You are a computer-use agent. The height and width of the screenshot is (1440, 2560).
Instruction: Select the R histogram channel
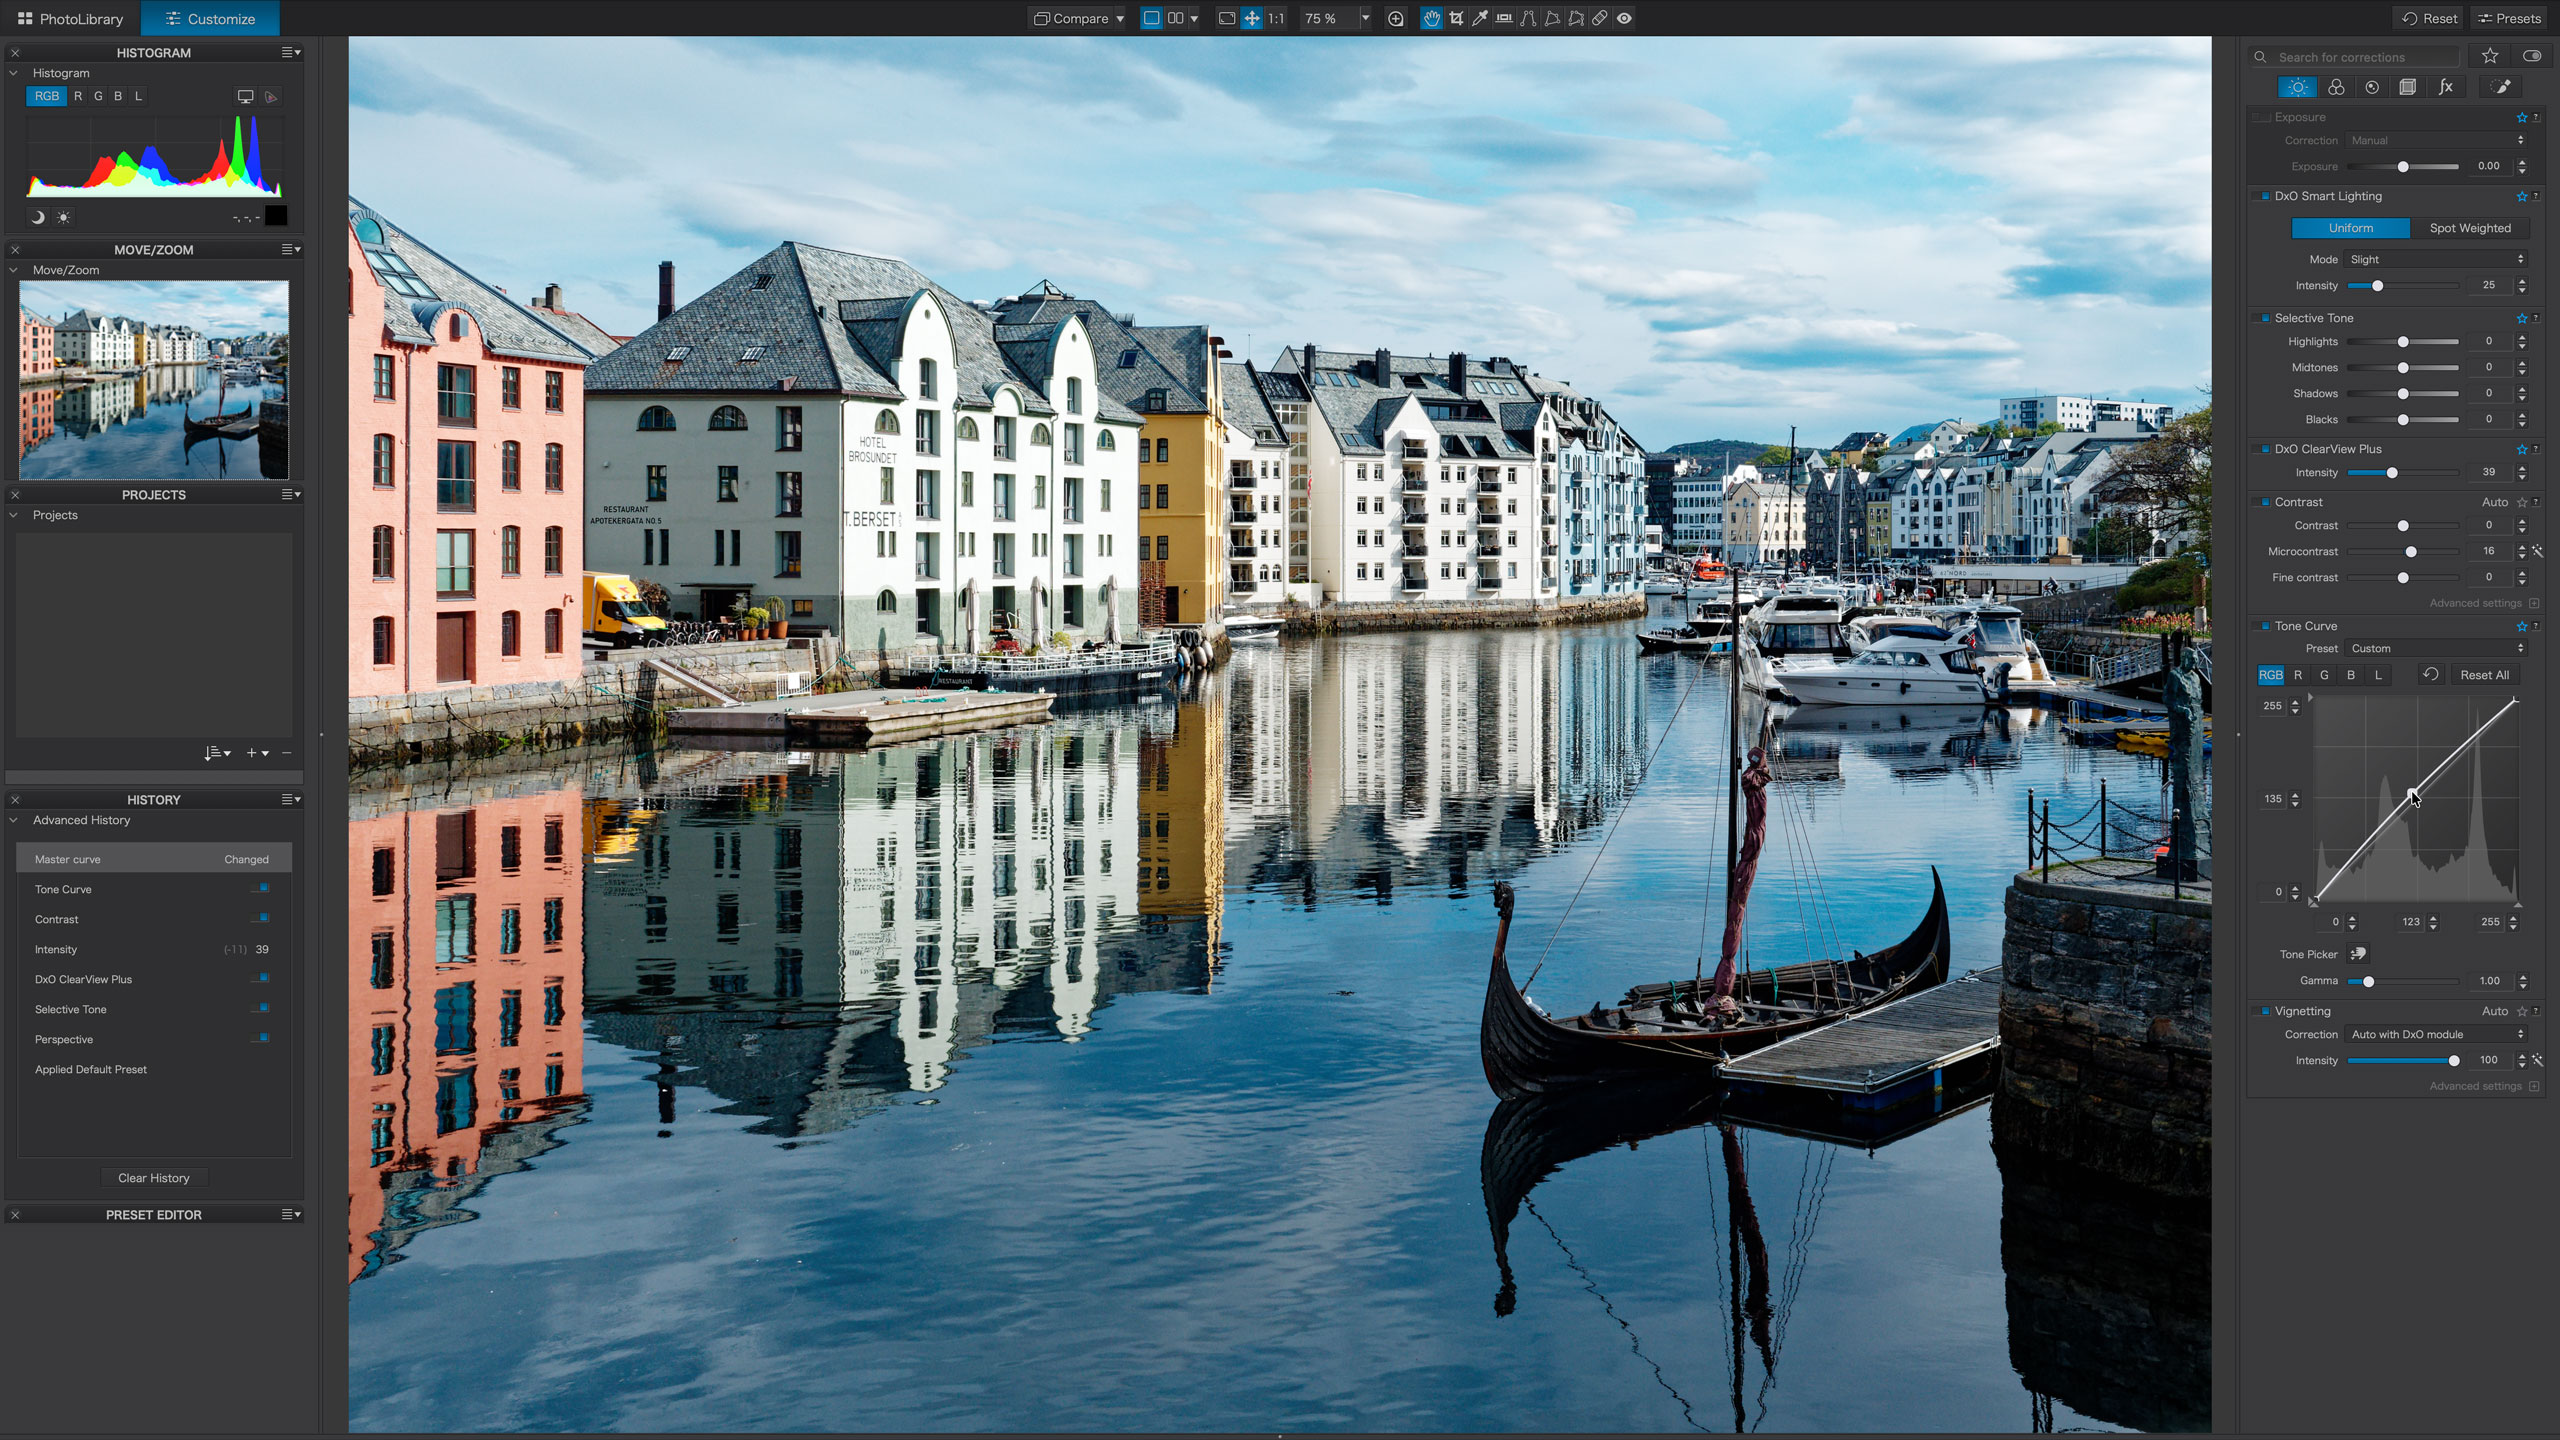78,96
